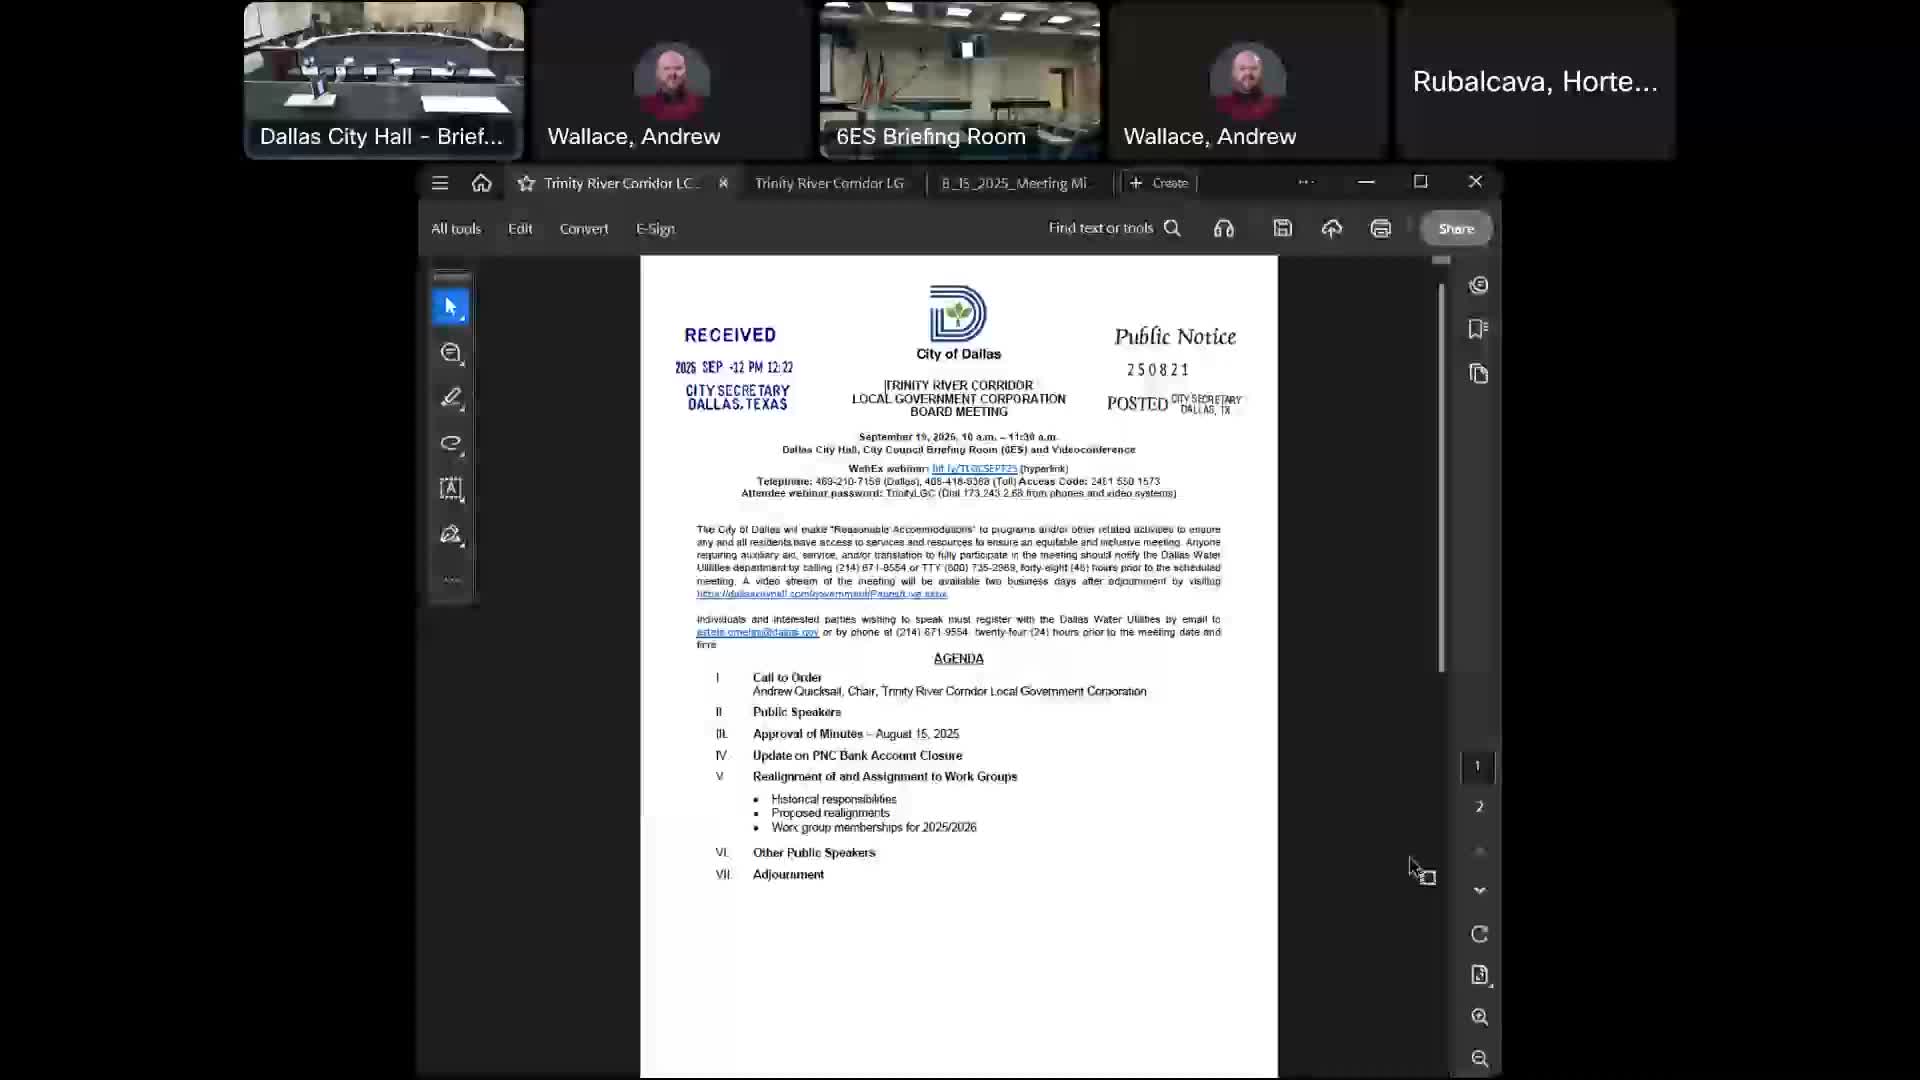Open the hamburger main menu
1920x1080 pixels.
point(440,183)
